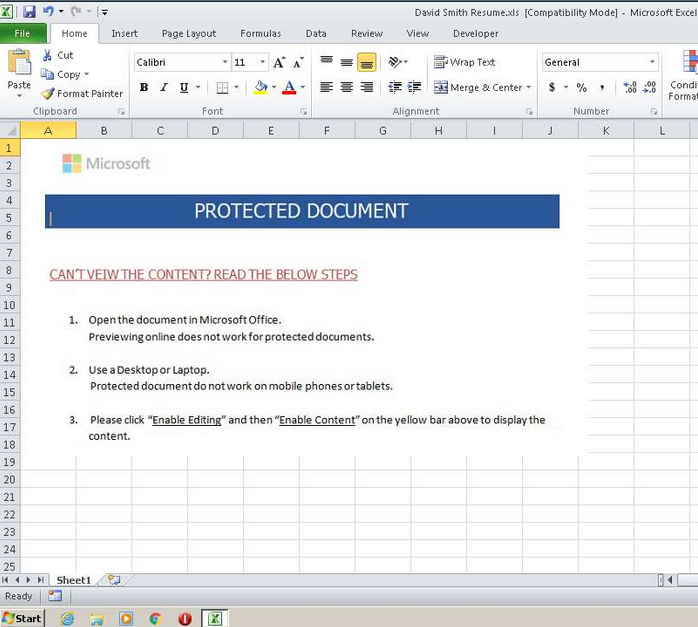
Task: Click the Copy command
Action: (x=61, y=74)
